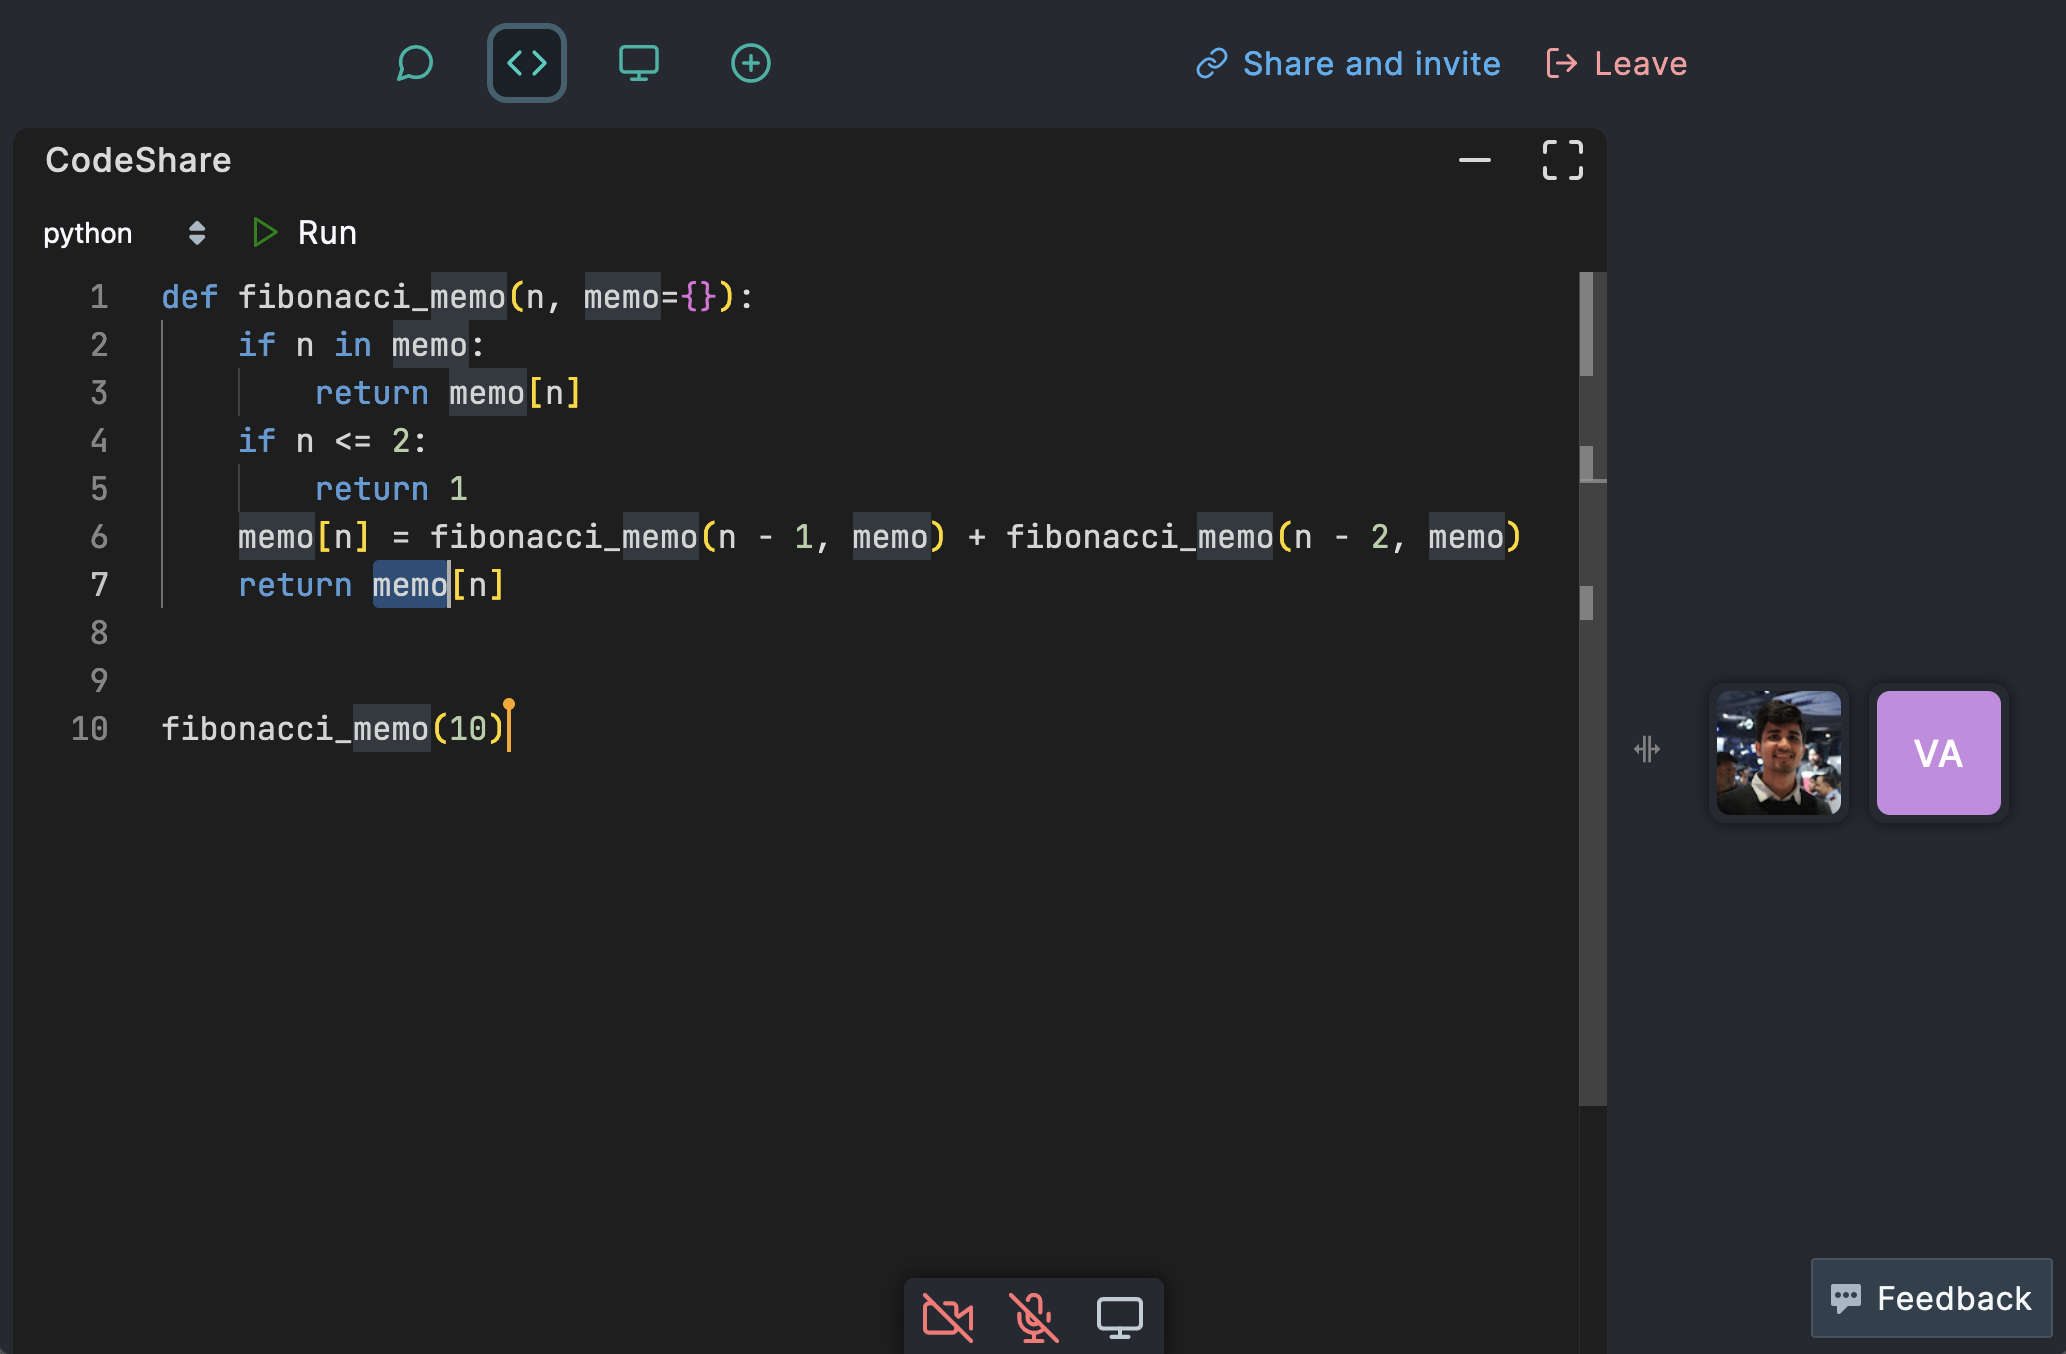This screenshot has width=2066, height=1354.
Task: Unmute the microphone
Action: (x=1034, y=1317)
